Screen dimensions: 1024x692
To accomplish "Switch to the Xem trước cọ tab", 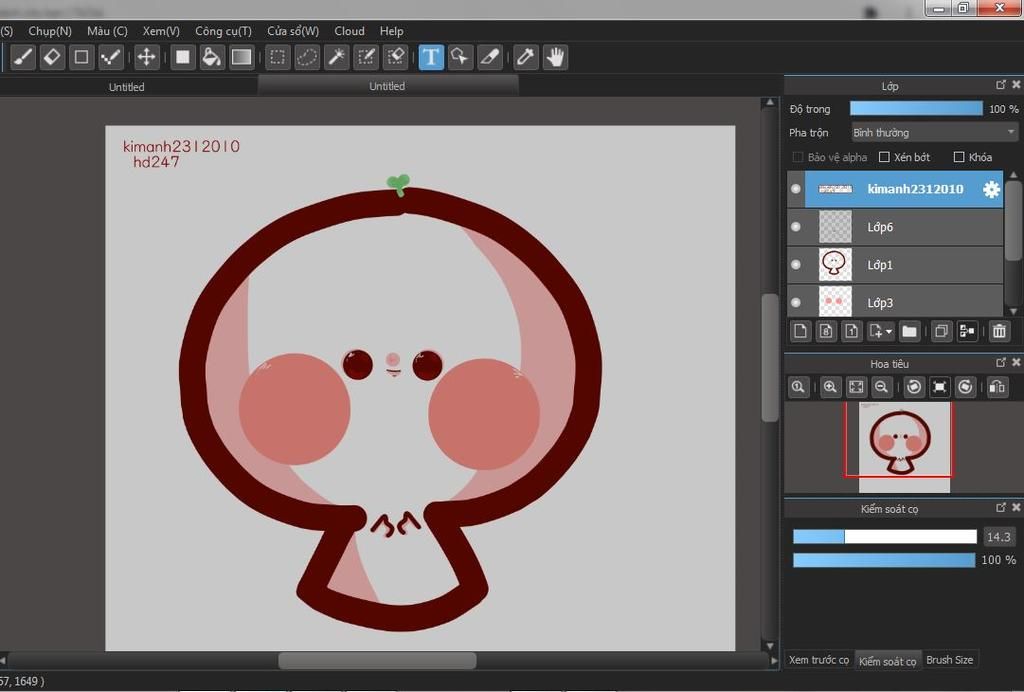I will (x=819, y=660).
